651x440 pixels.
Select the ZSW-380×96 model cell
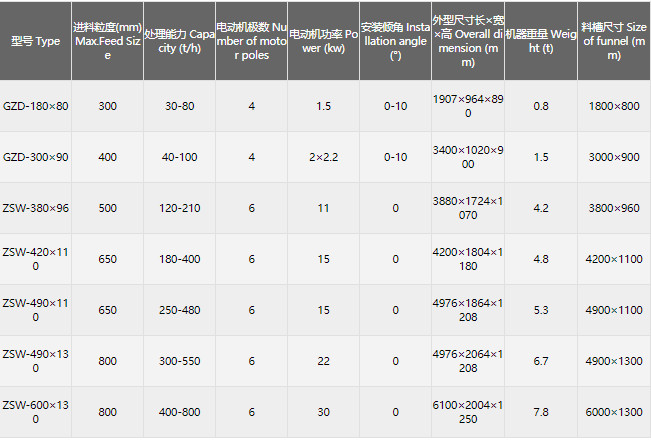pyautogui.click(x=35, y=208)
